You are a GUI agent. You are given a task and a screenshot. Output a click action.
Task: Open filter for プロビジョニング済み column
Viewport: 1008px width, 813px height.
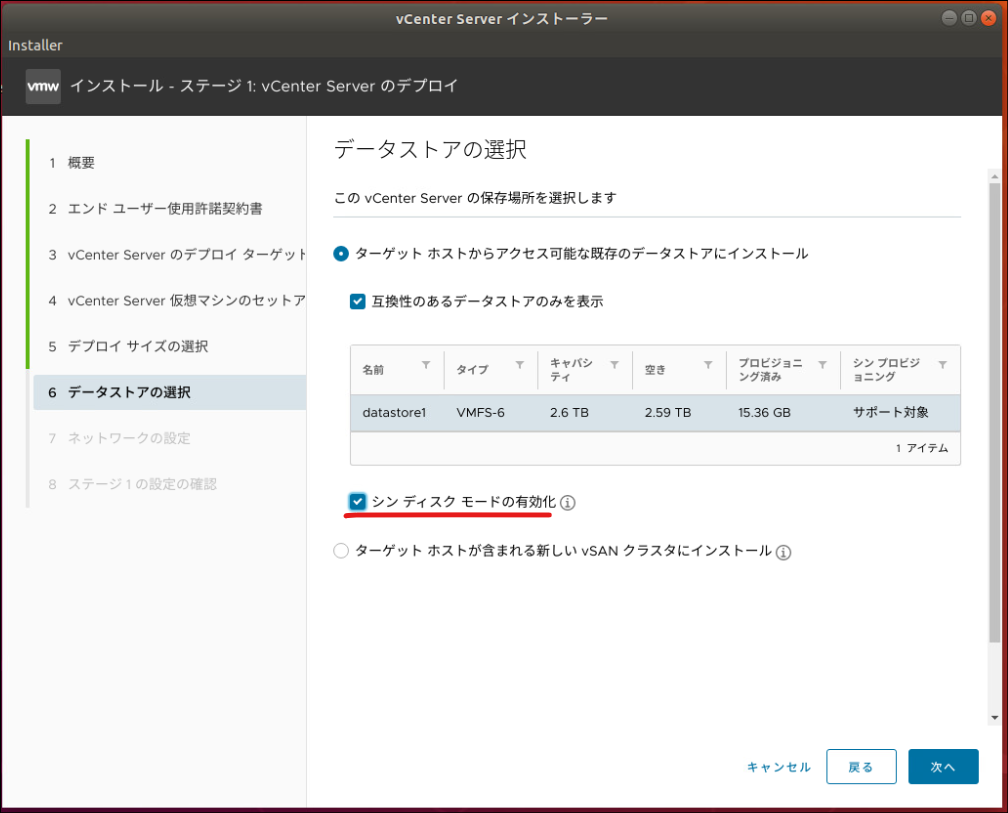click(822, 365)
